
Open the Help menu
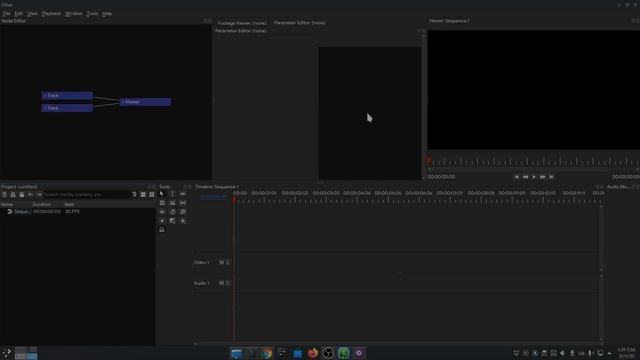point(107,13)
